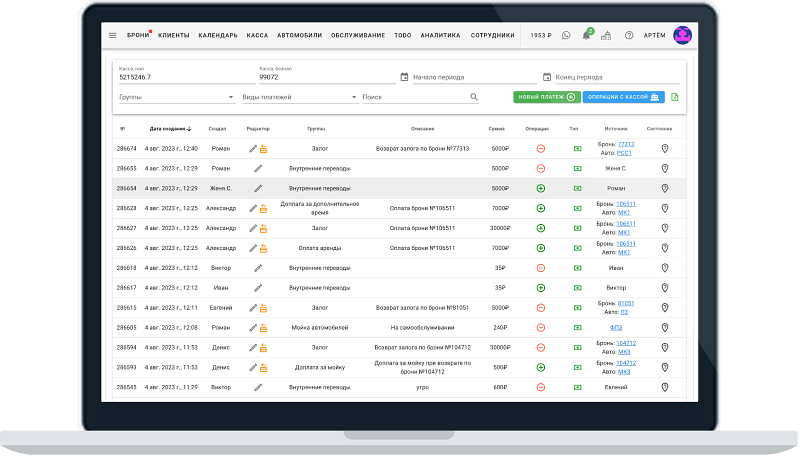Viewport: 800px width, 457px height.
Task: Click plus operation icon for payment 286654
Action: (x=541, y=188)
